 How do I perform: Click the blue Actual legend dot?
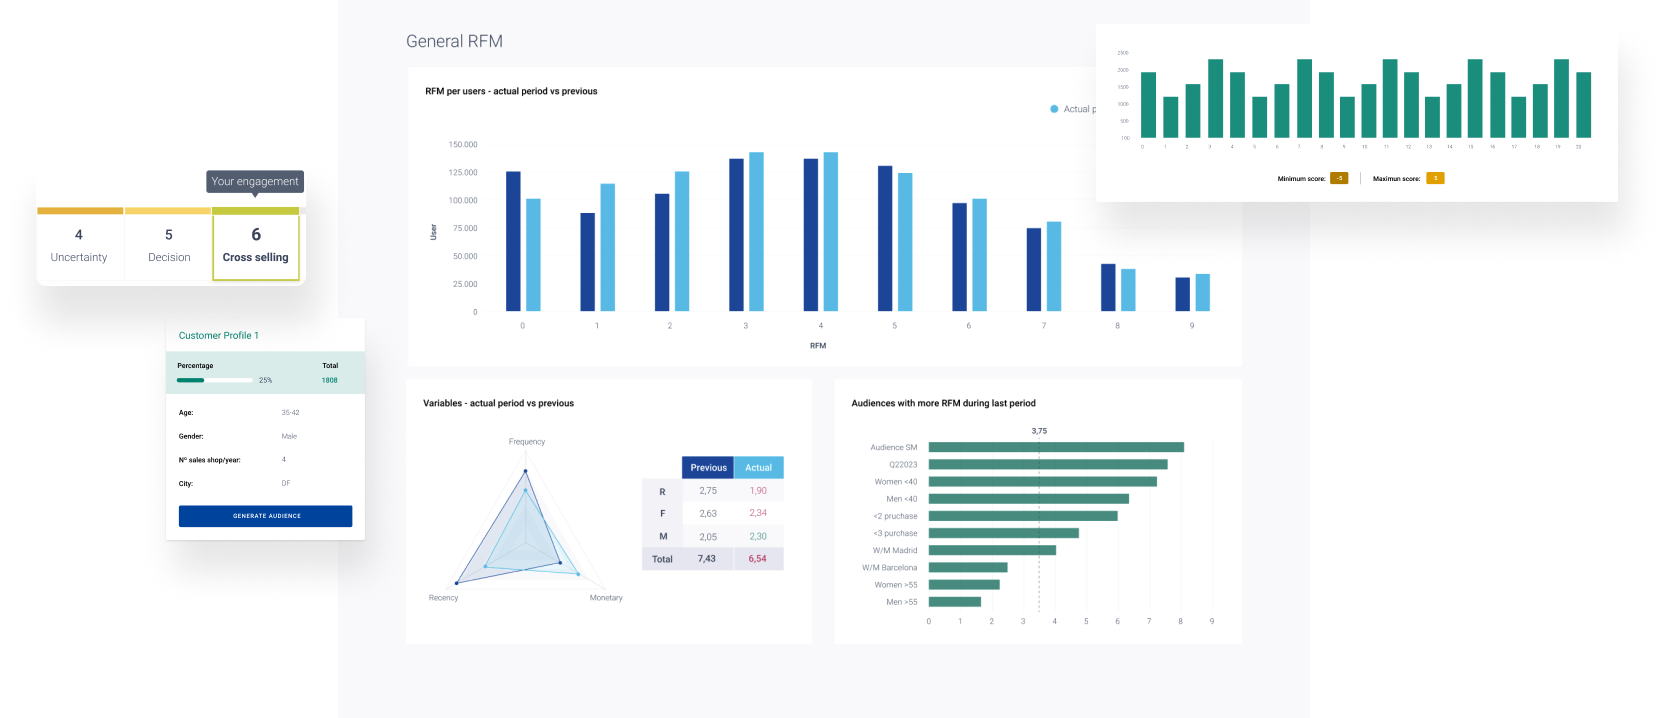[1054, 109]
